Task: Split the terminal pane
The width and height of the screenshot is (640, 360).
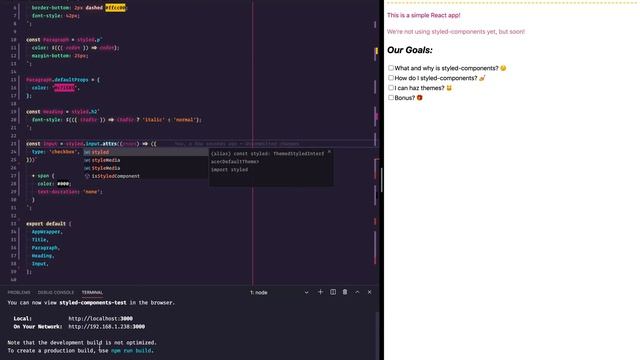Action: (x=333, y=292)
